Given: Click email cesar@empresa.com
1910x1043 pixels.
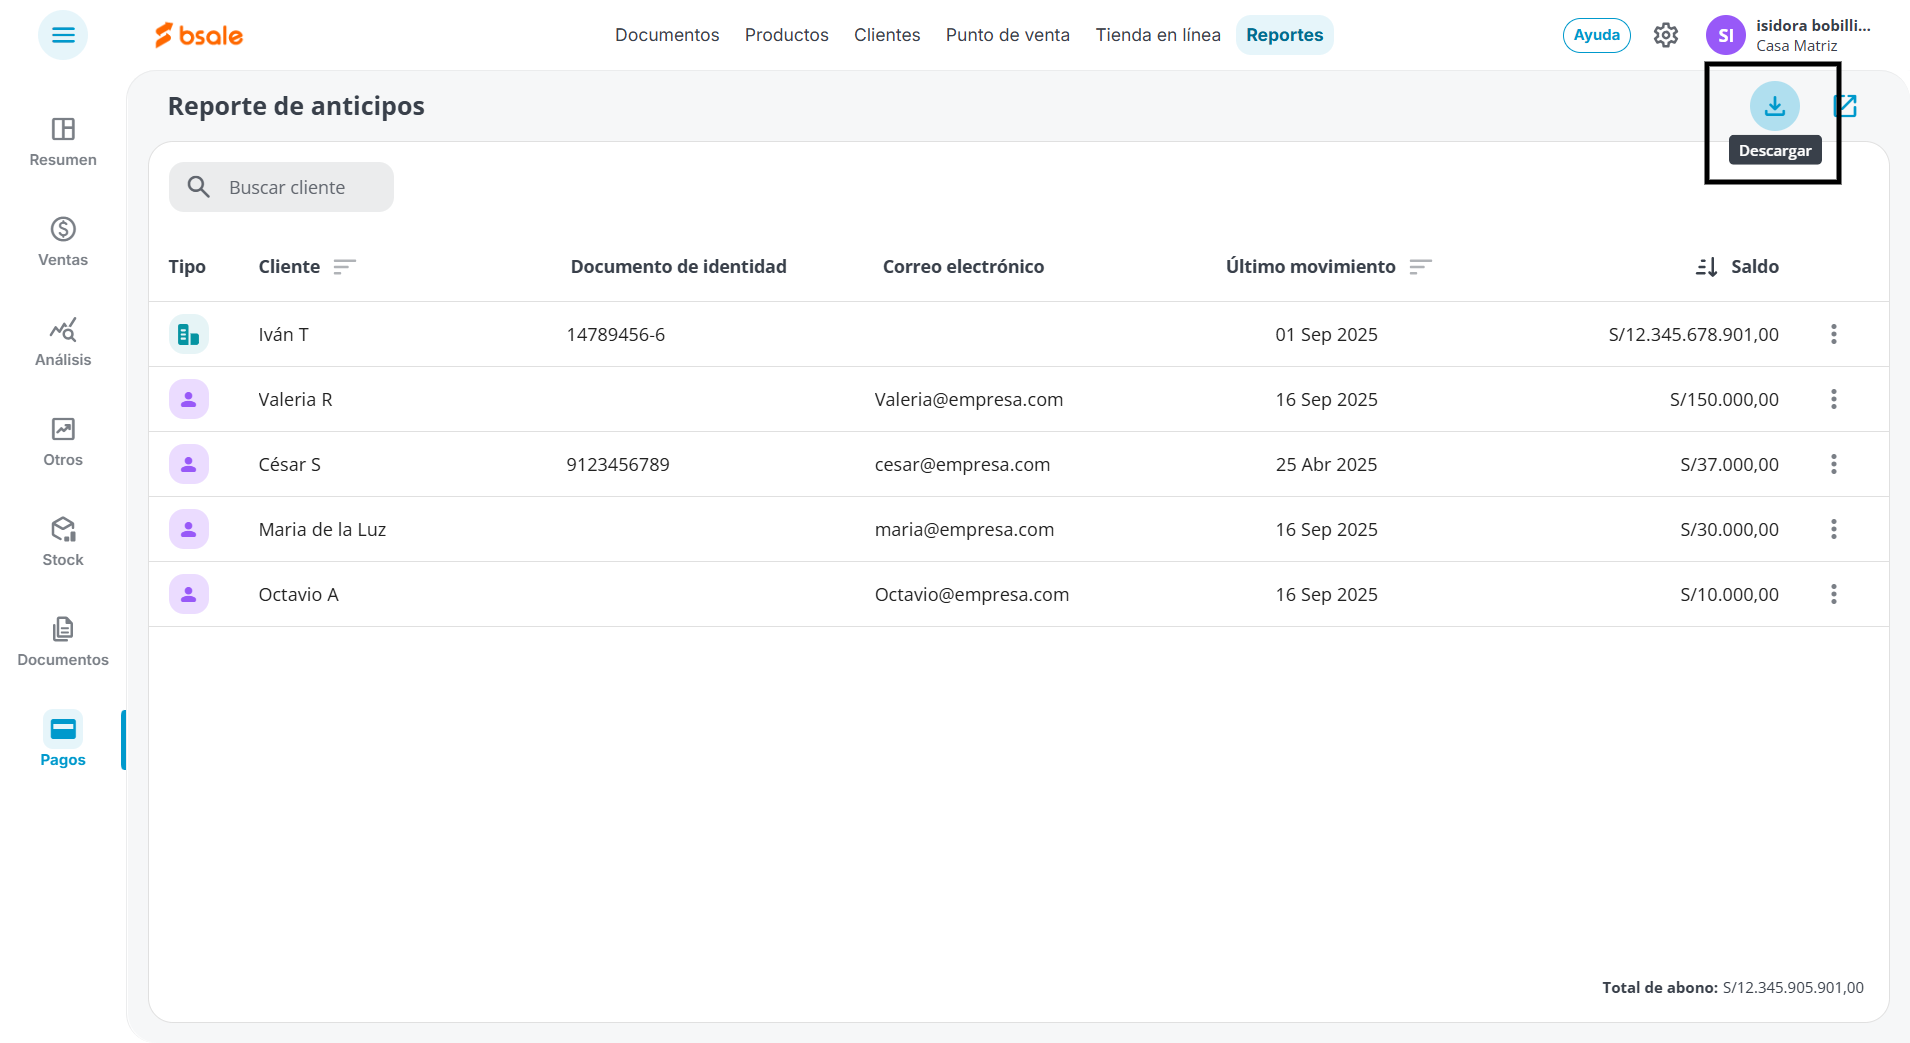Looking at the screenshot, I should pos(963,464).
